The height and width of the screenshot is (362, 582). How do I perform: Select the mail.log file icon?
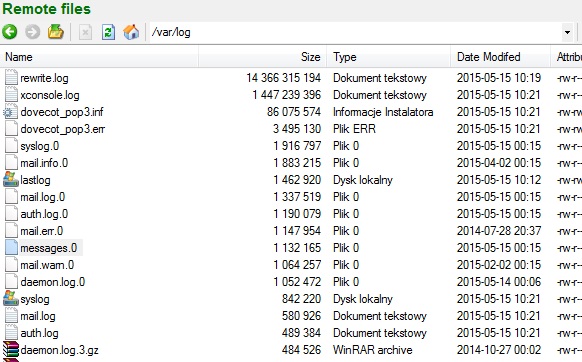coord(11,316)
